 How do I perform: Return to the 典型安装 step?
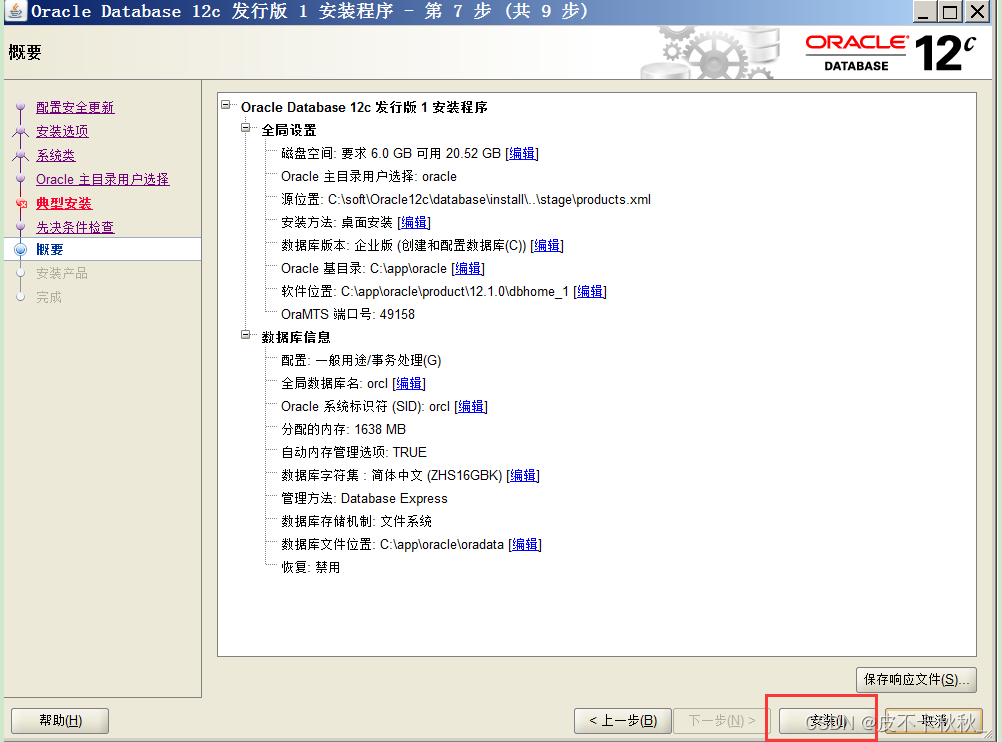click(64, 203)
